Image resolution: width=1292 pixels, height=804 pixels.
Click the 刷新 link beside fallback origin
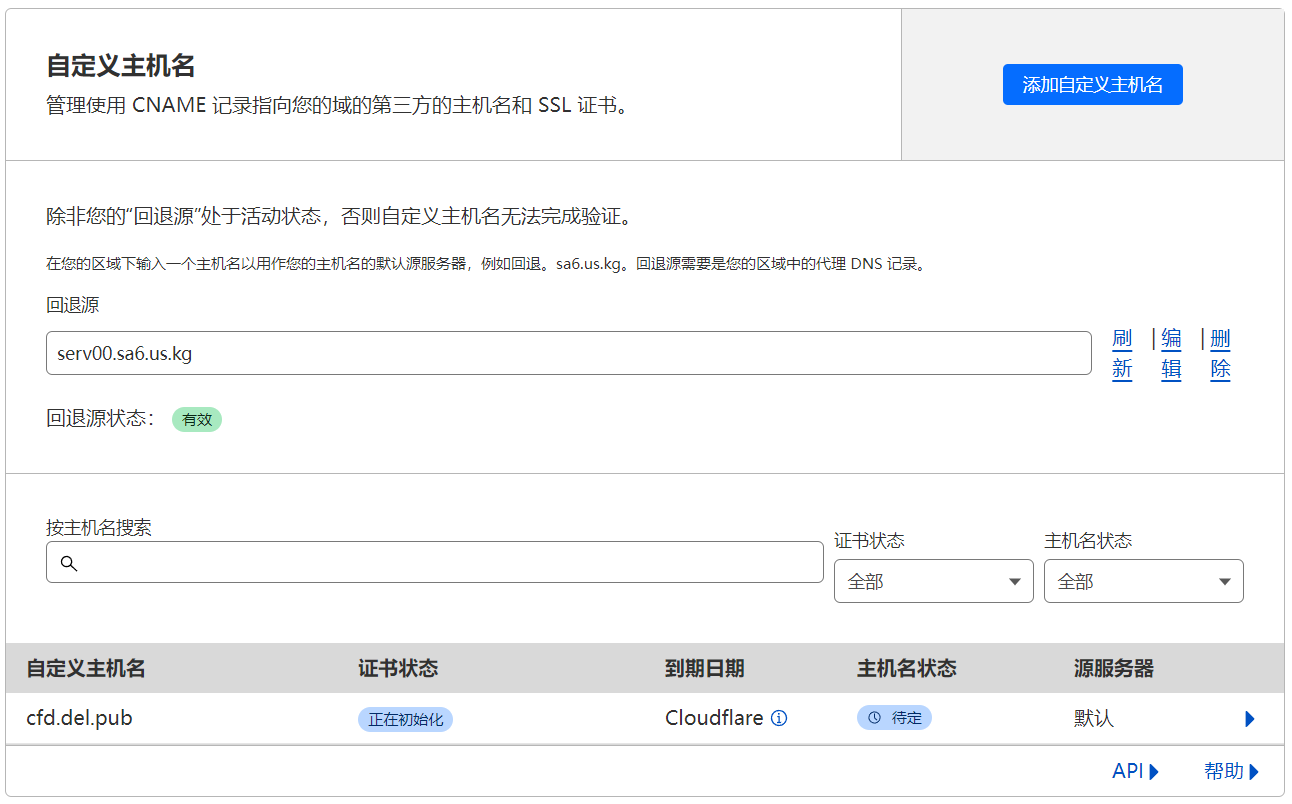pyautogui.click(x=1122, y=354)
